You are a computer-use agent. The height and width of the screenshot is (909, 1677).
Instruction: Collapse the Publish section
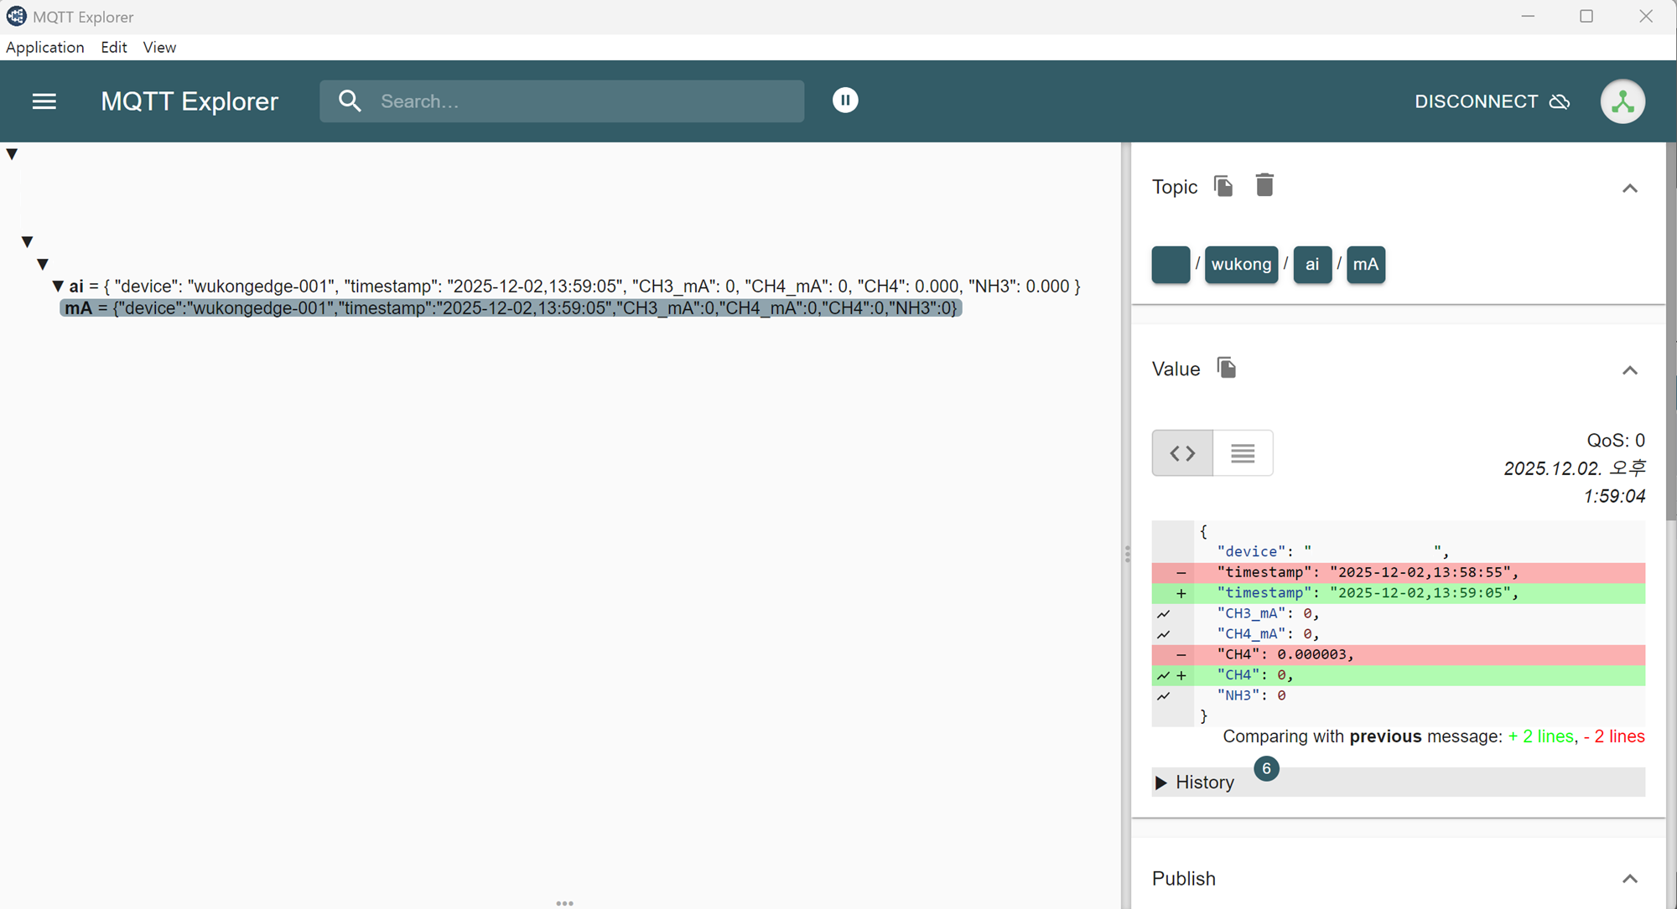1629,879
